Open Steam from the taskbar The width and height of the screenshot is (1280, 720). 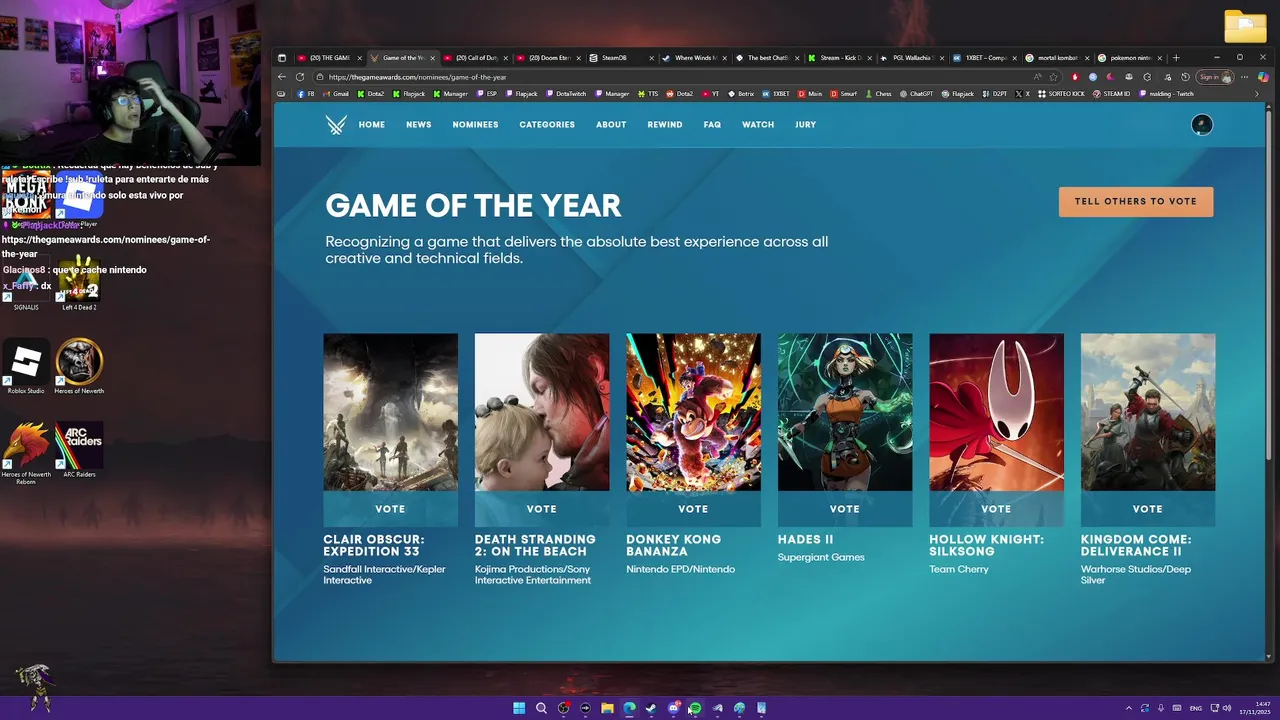pos(651,708)
